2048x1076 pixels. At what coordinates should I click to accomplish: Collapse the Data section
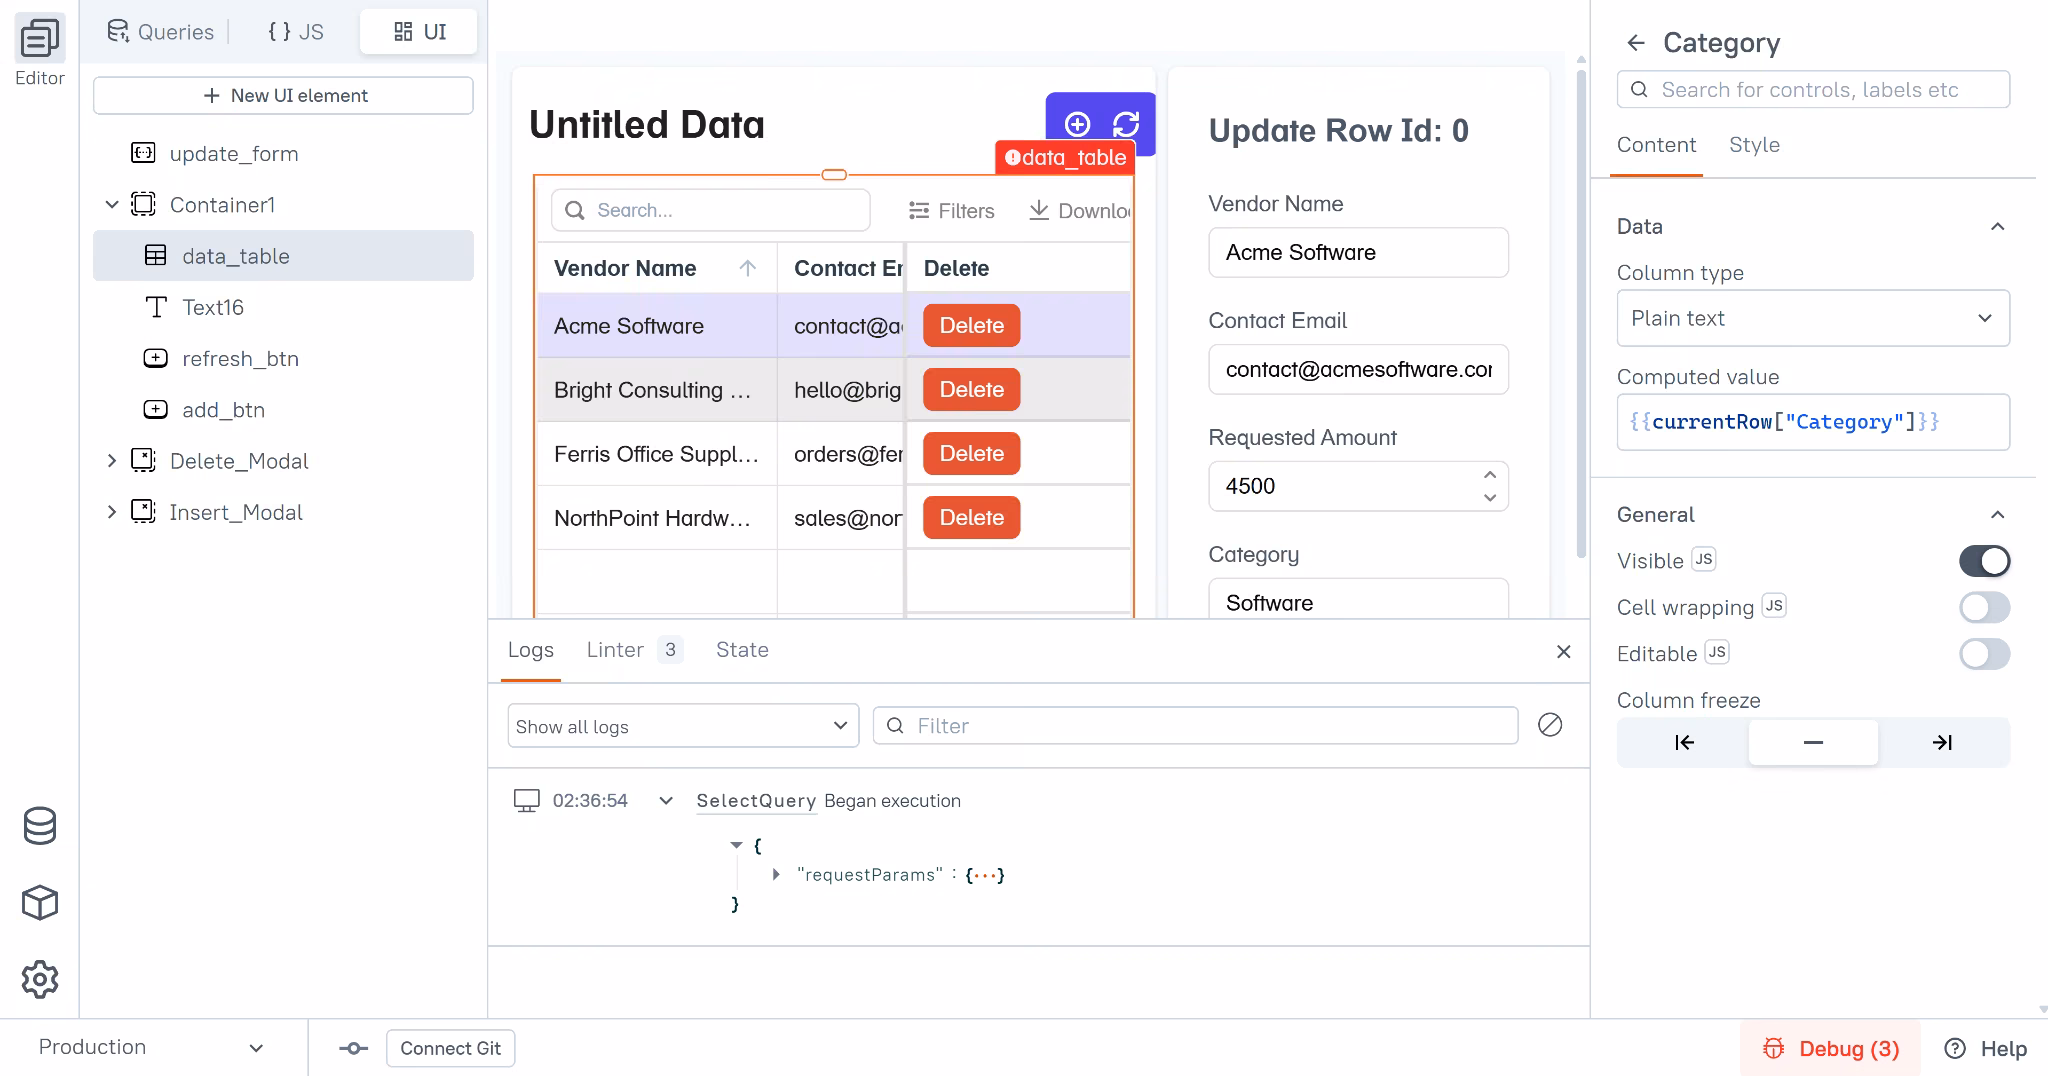[1997, 227]
